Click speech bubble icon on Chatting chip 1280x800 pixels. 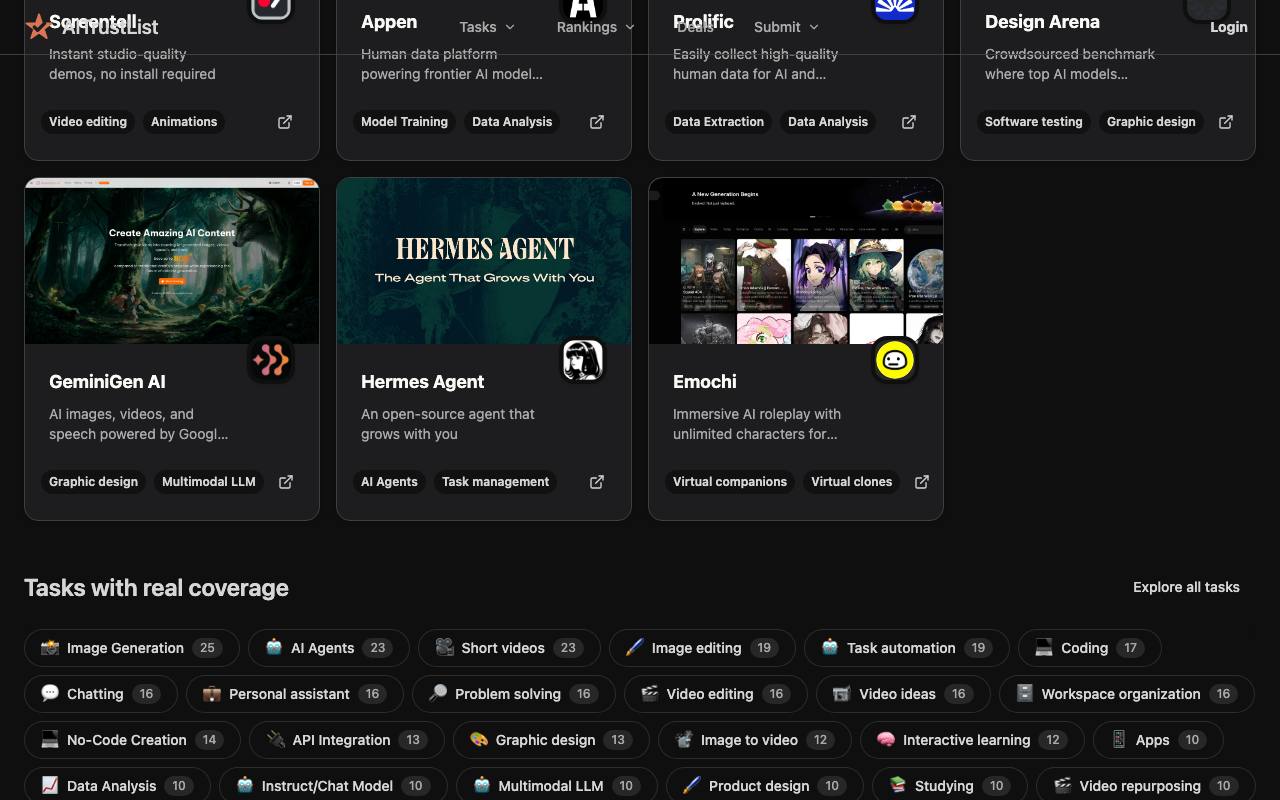point(50,694)
